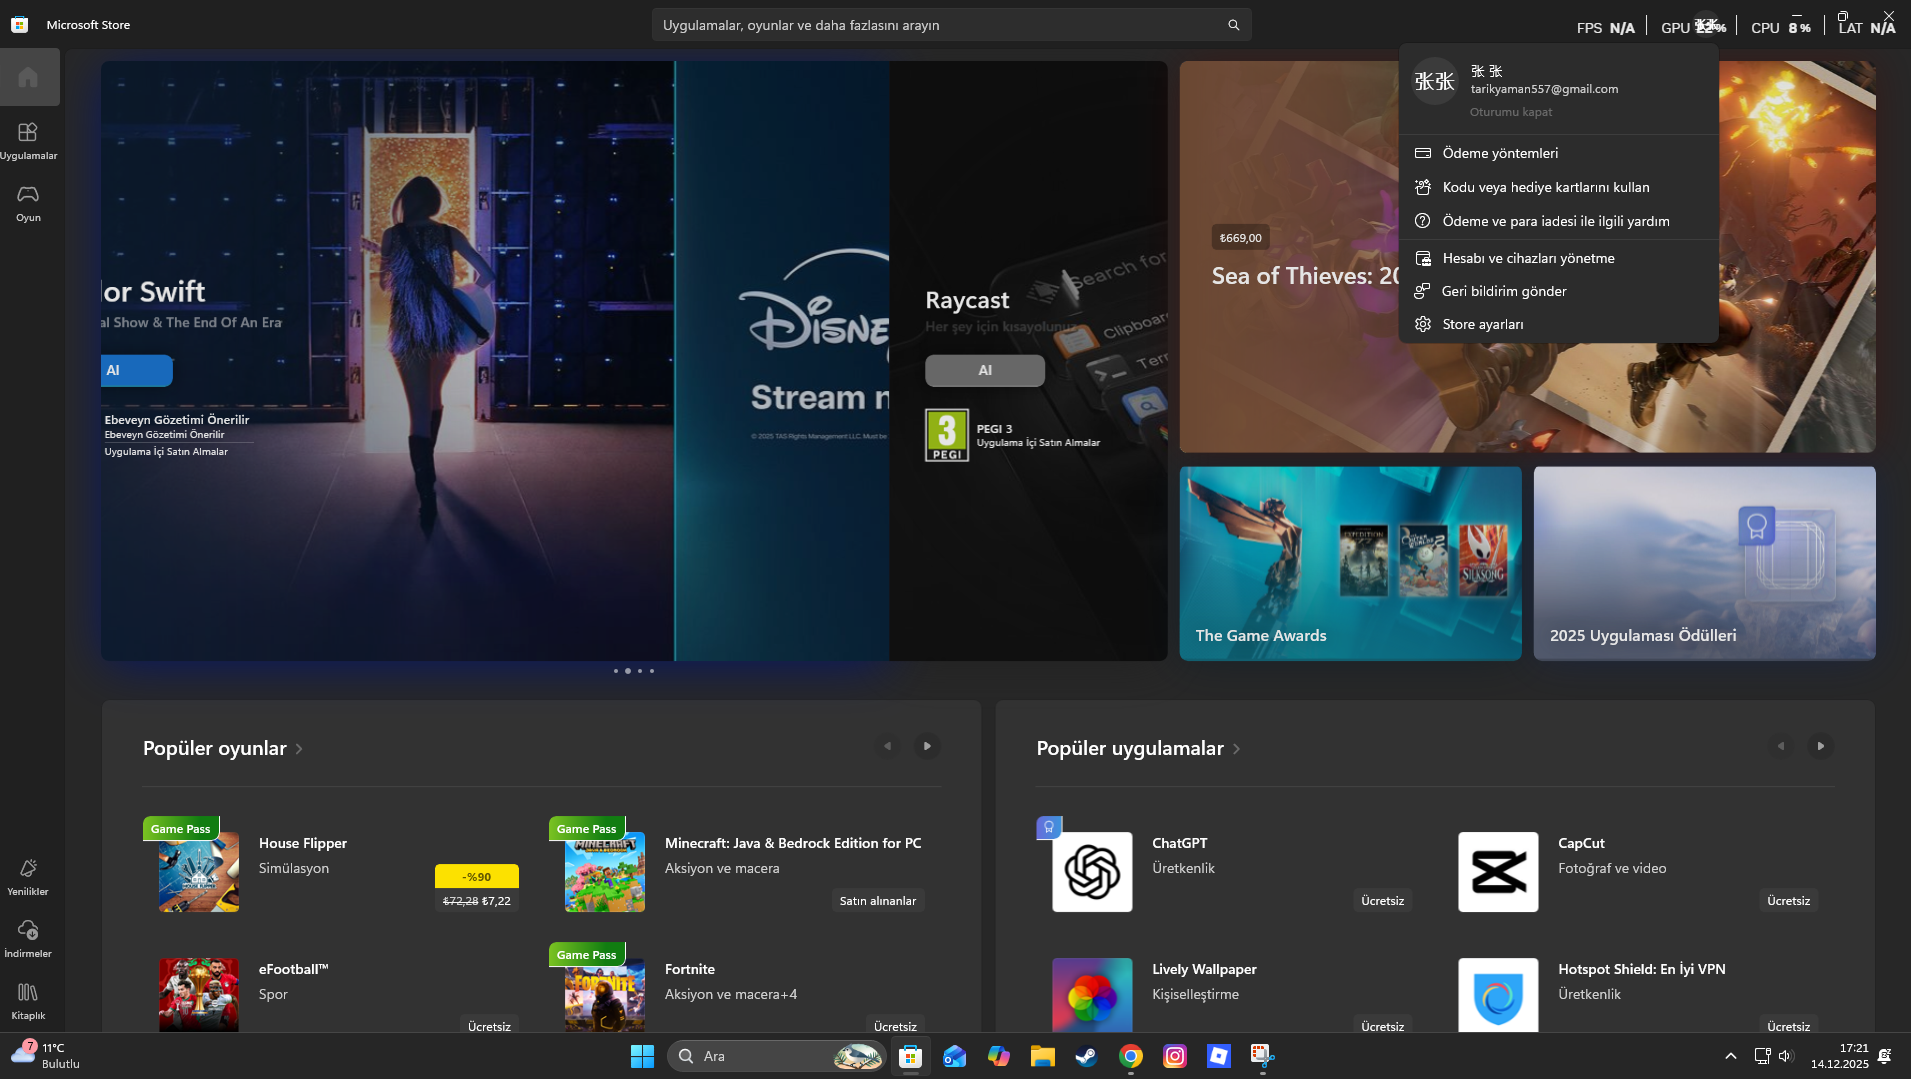Open the Home page in sidebar
1911x1079 pixels.
point(29,77)
